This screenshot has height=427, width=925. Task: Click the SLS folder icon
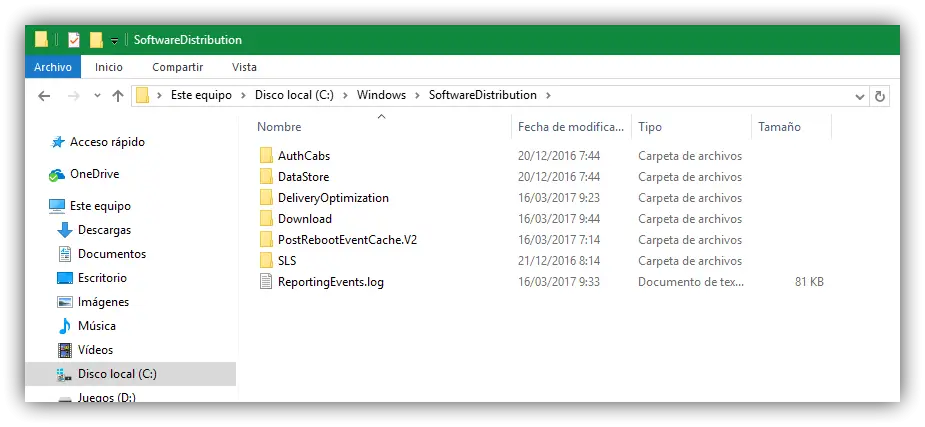[265, 261]
